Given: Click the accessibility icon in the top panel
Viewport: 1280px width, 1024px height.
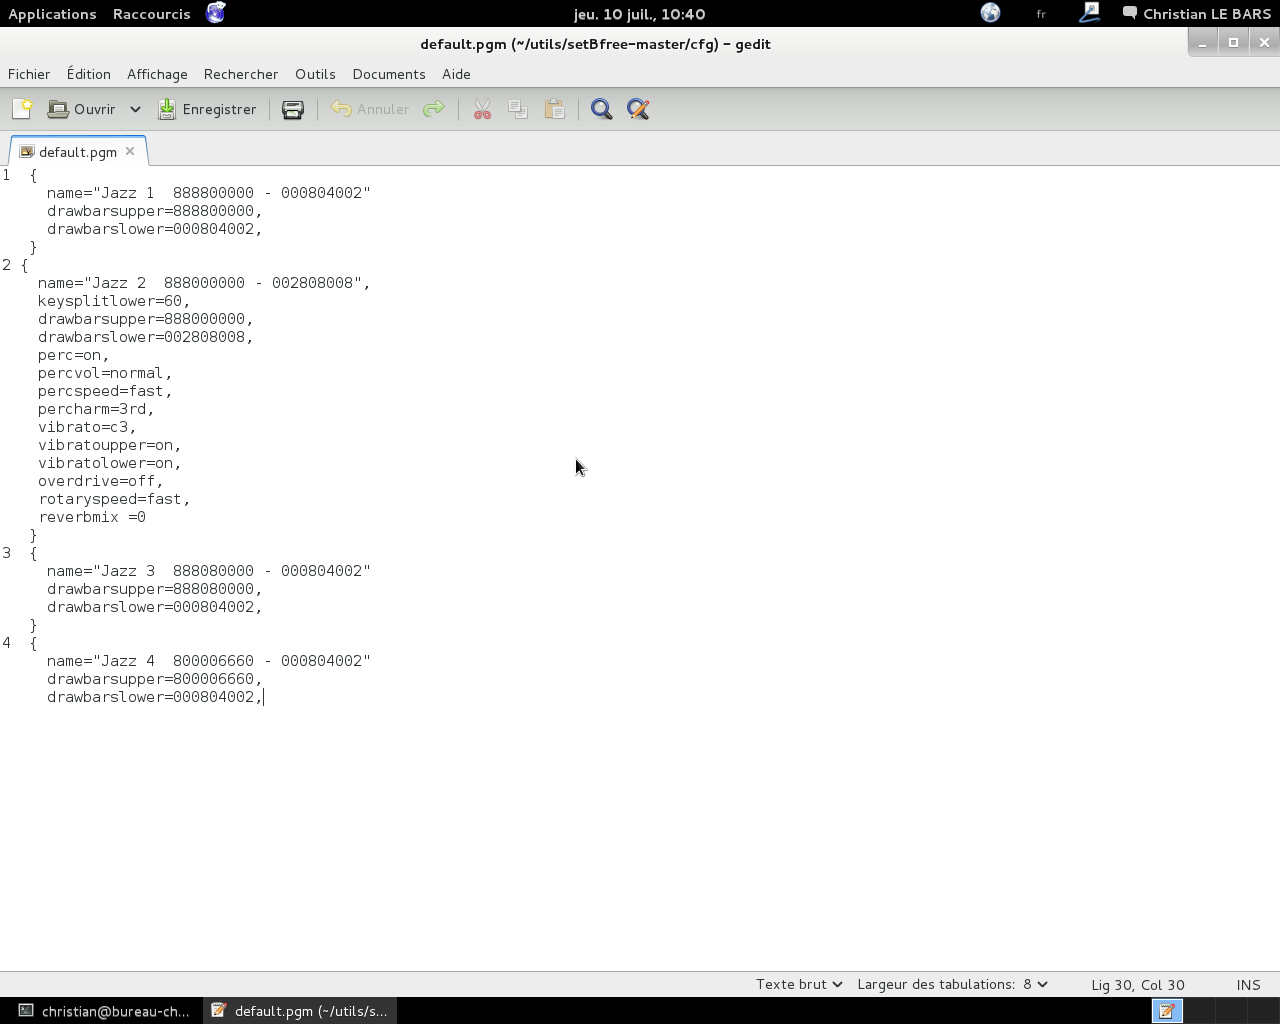Looking at the screenshot, I should click(x=1090, y=13).
